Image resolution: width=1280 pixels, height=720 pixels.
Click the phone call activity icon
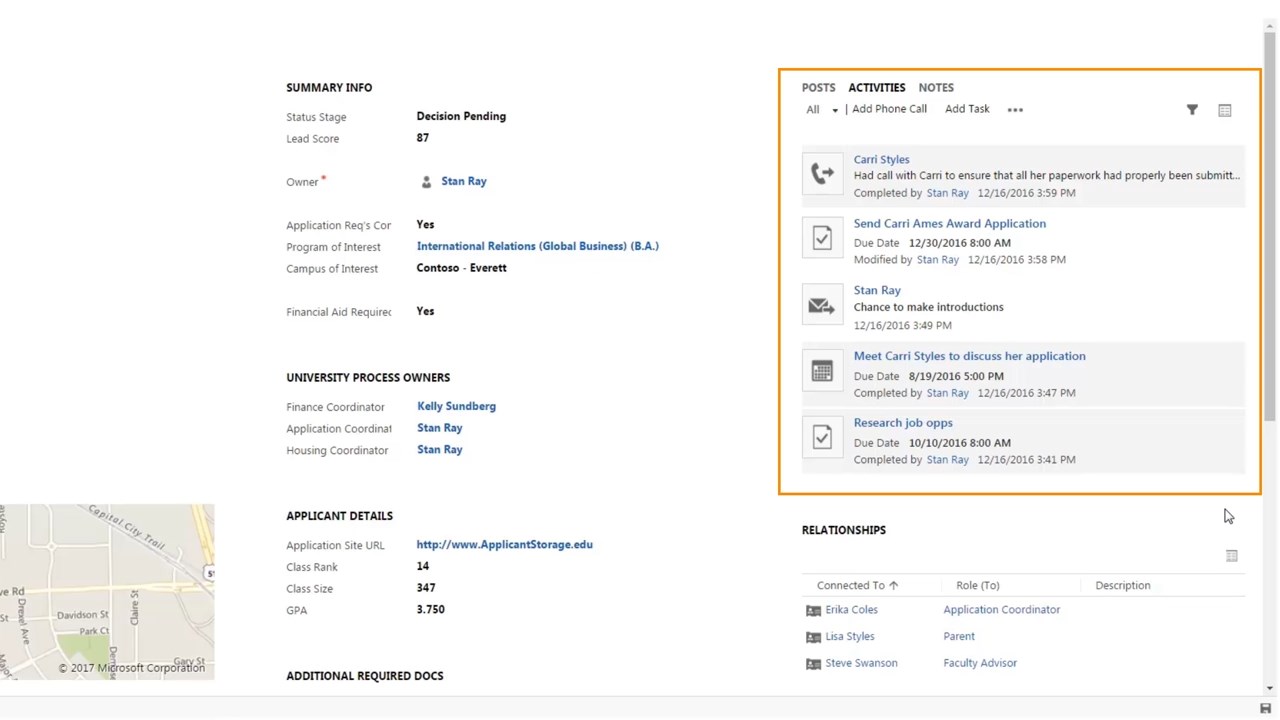point(822,174)
